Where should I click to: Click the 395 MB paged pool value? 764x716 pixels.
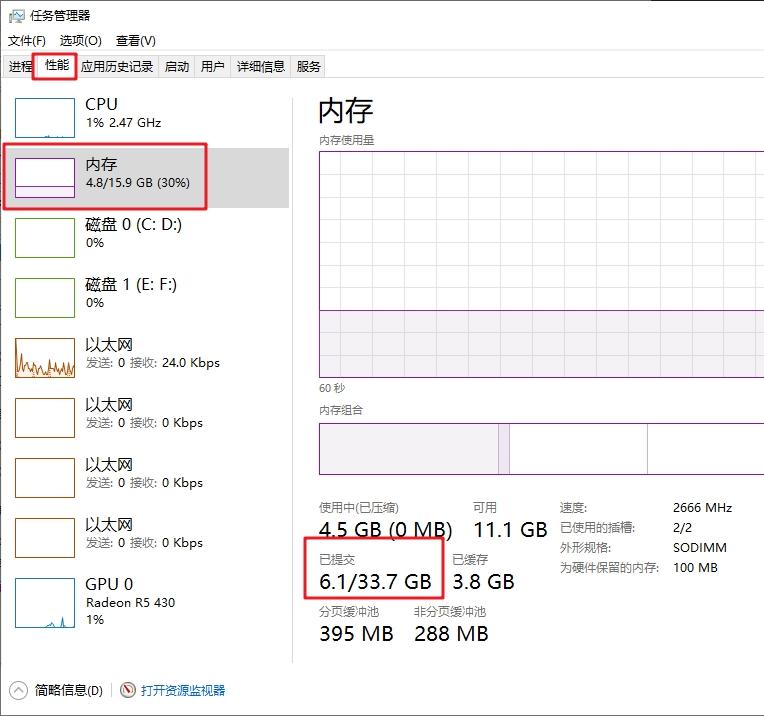coord(356,634)
